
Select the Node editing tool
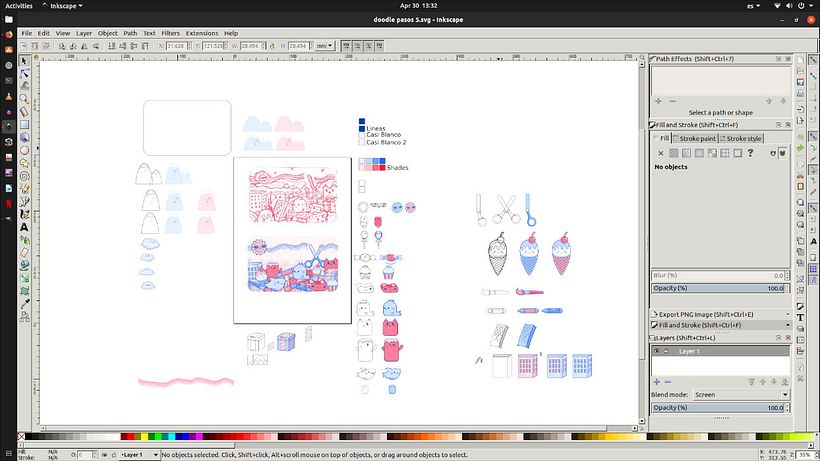click(x=24, y=74)
